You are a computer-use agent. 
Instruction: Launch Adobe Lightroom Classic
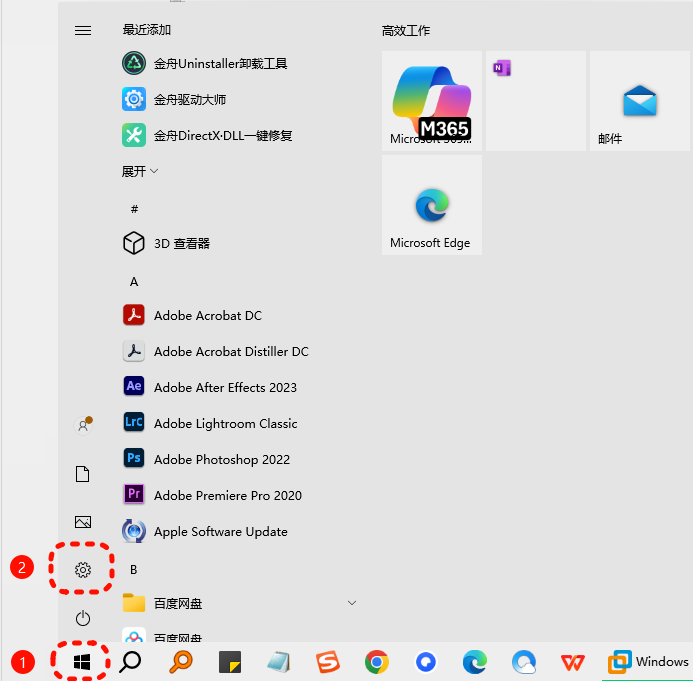209,423
